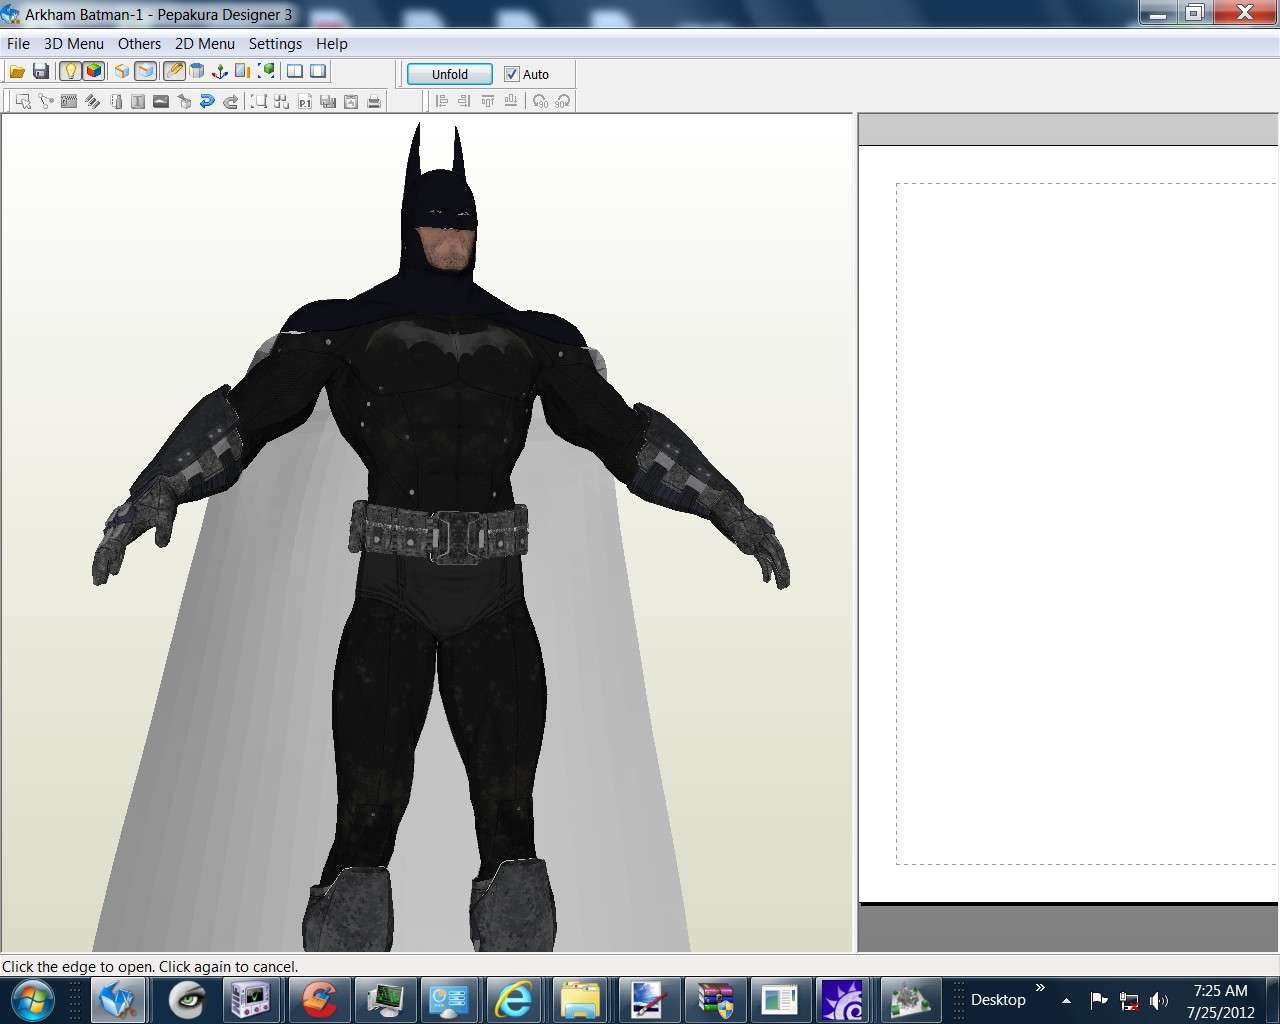Open the 2D Menu
This screenshot has width=1280, height=1024.
205,44
